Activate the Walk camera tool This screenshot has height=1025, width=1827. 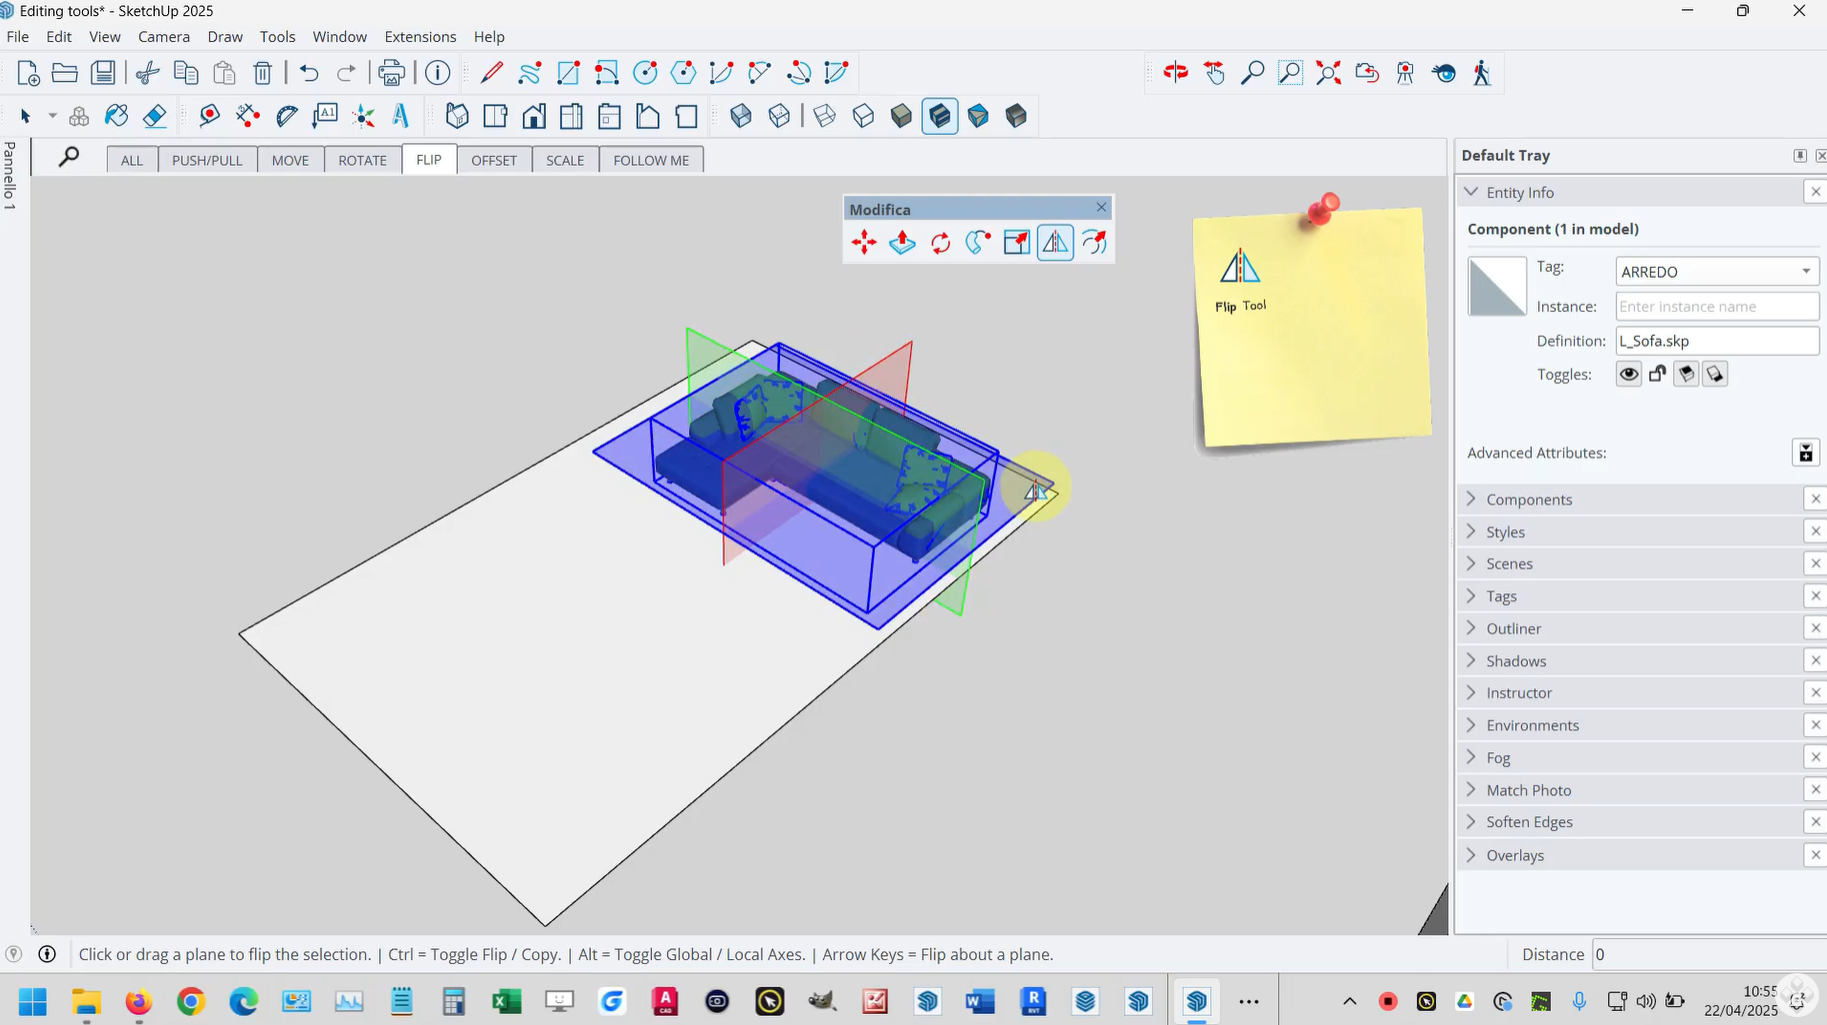coord(1481,73)
